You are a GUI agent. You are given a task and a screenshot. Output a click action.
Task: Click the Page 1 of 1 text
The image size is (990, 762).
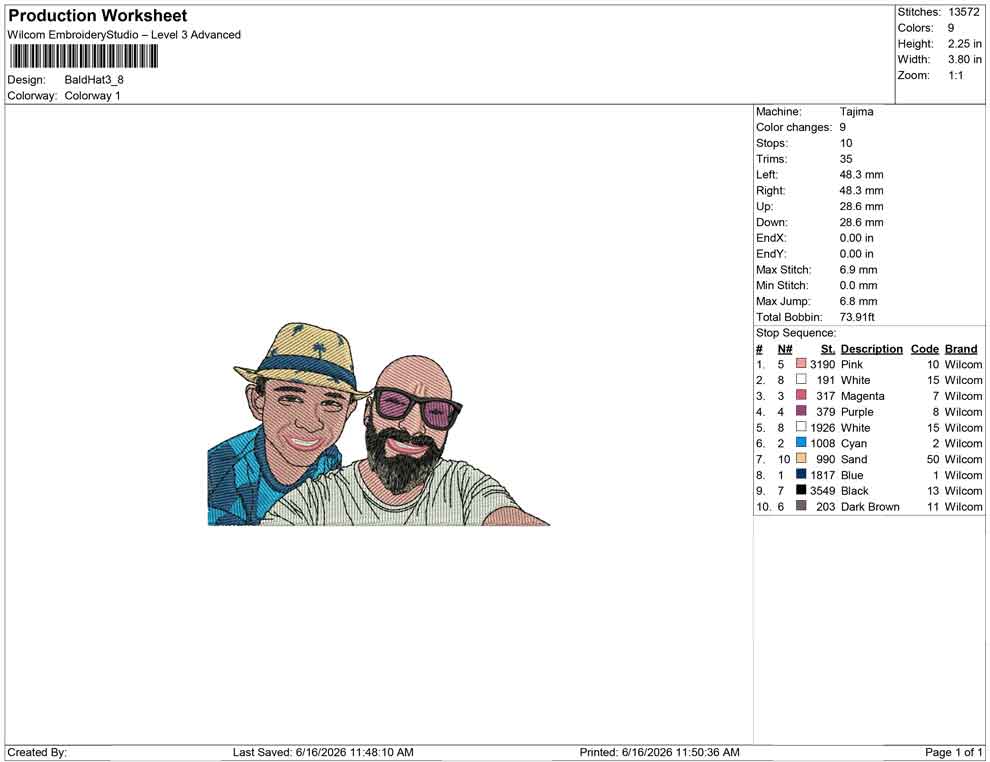coord(953,752)
